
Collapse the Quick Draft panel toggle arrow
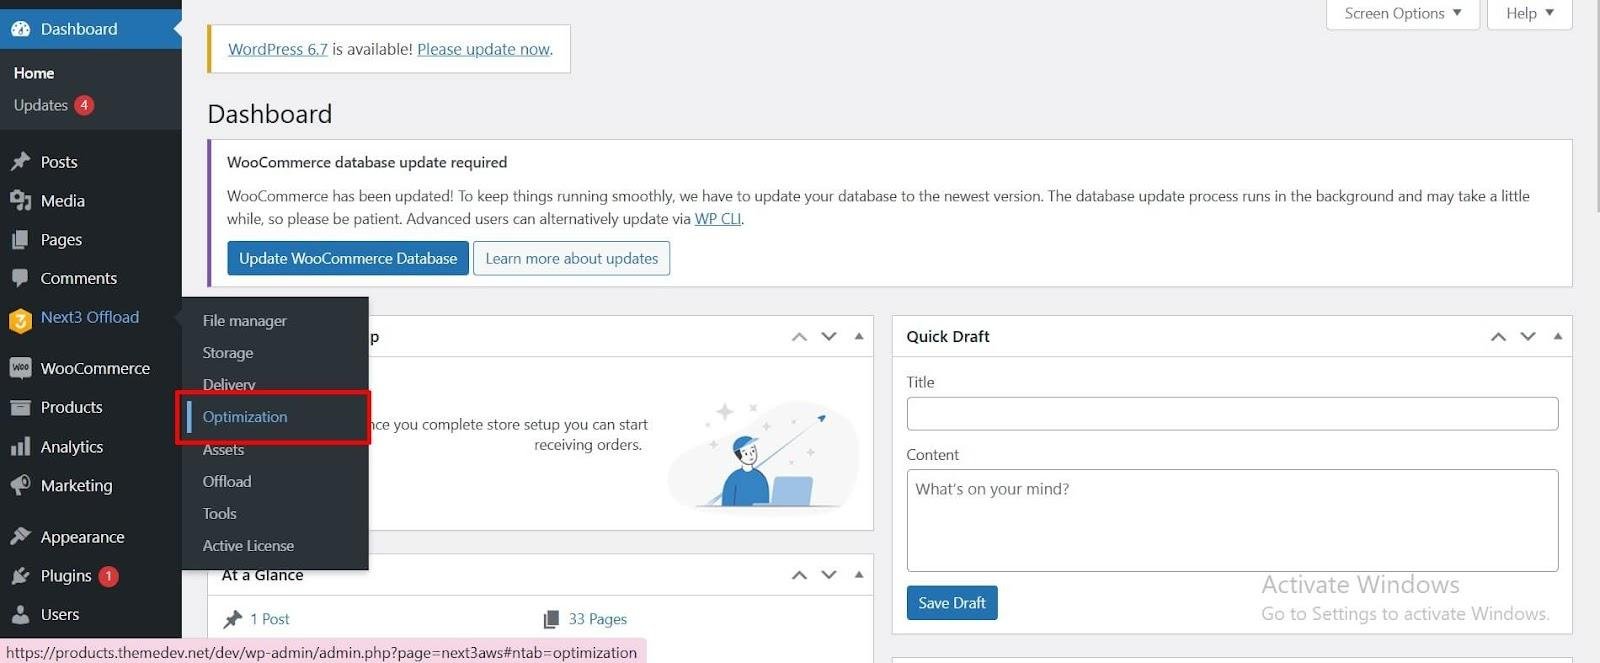click(1557, 336)
